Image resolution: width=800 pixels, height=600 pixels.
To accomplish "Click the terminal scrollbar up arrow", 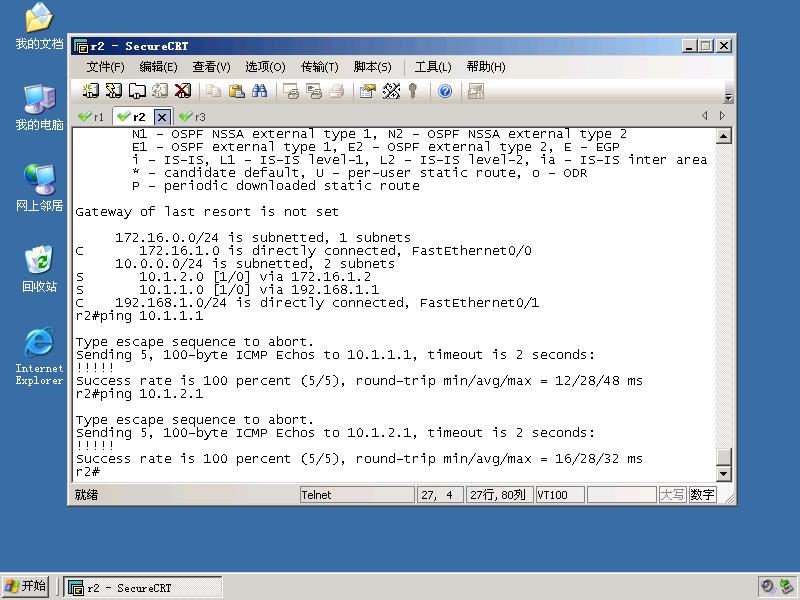I will (x=724, y=136).
